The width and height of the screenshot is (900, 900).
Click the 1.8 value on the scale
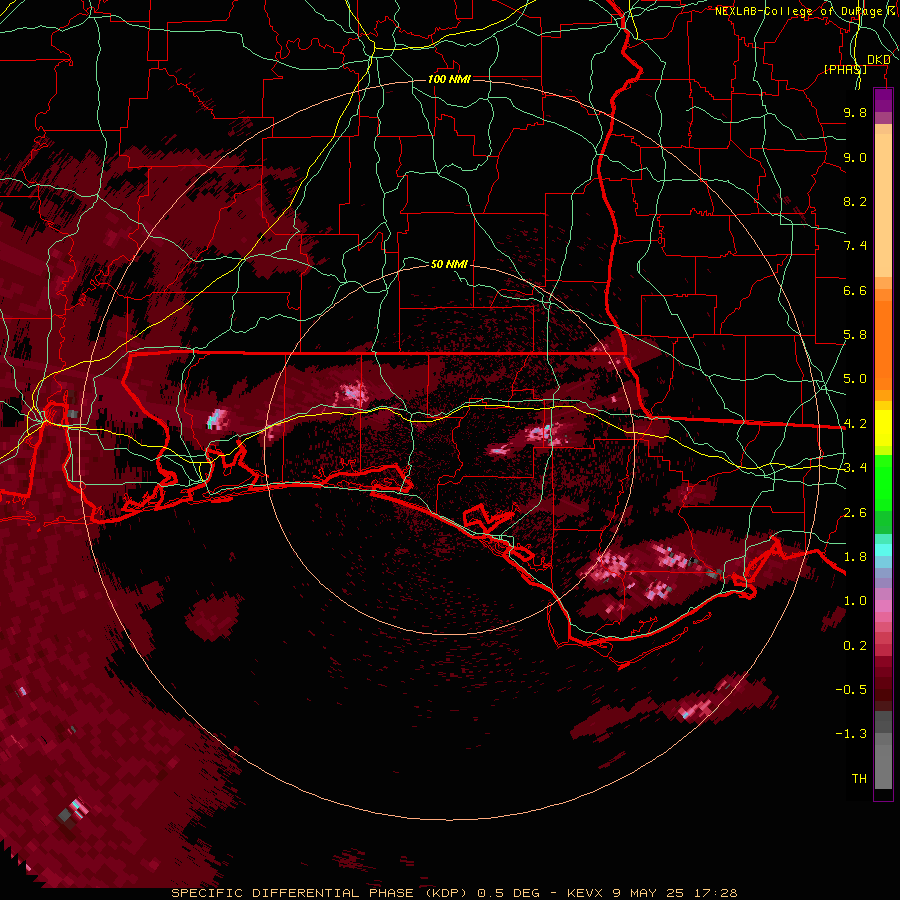point(855,557)
